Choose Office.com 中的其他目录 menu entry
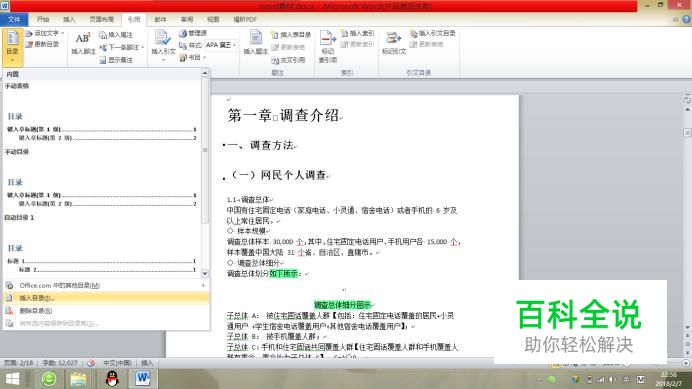Screen dimensions: 692x389 coord(106,285)
